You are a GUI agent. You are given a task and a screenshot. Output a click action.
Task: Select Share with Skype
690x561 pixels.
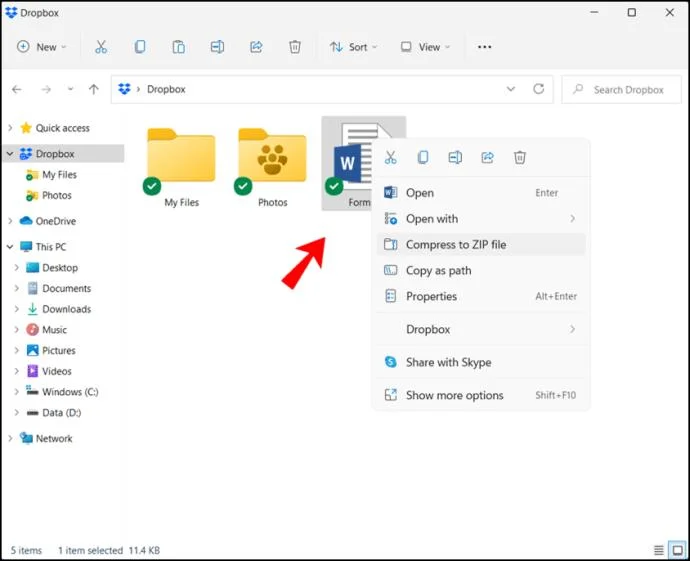[481, 362]
